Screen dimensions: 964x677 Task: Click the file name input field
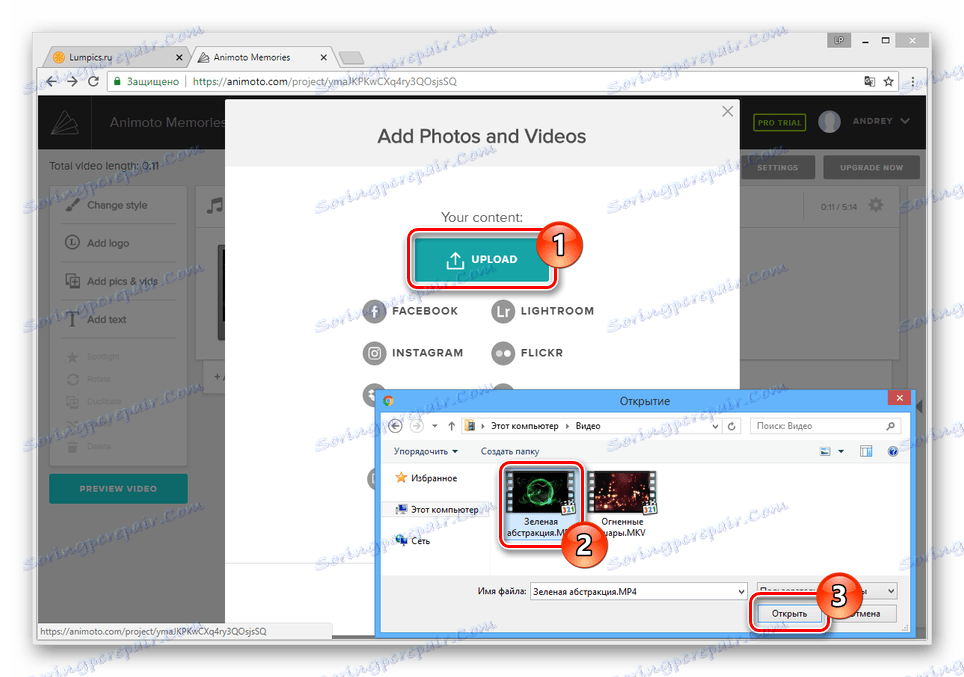[633, 592]
